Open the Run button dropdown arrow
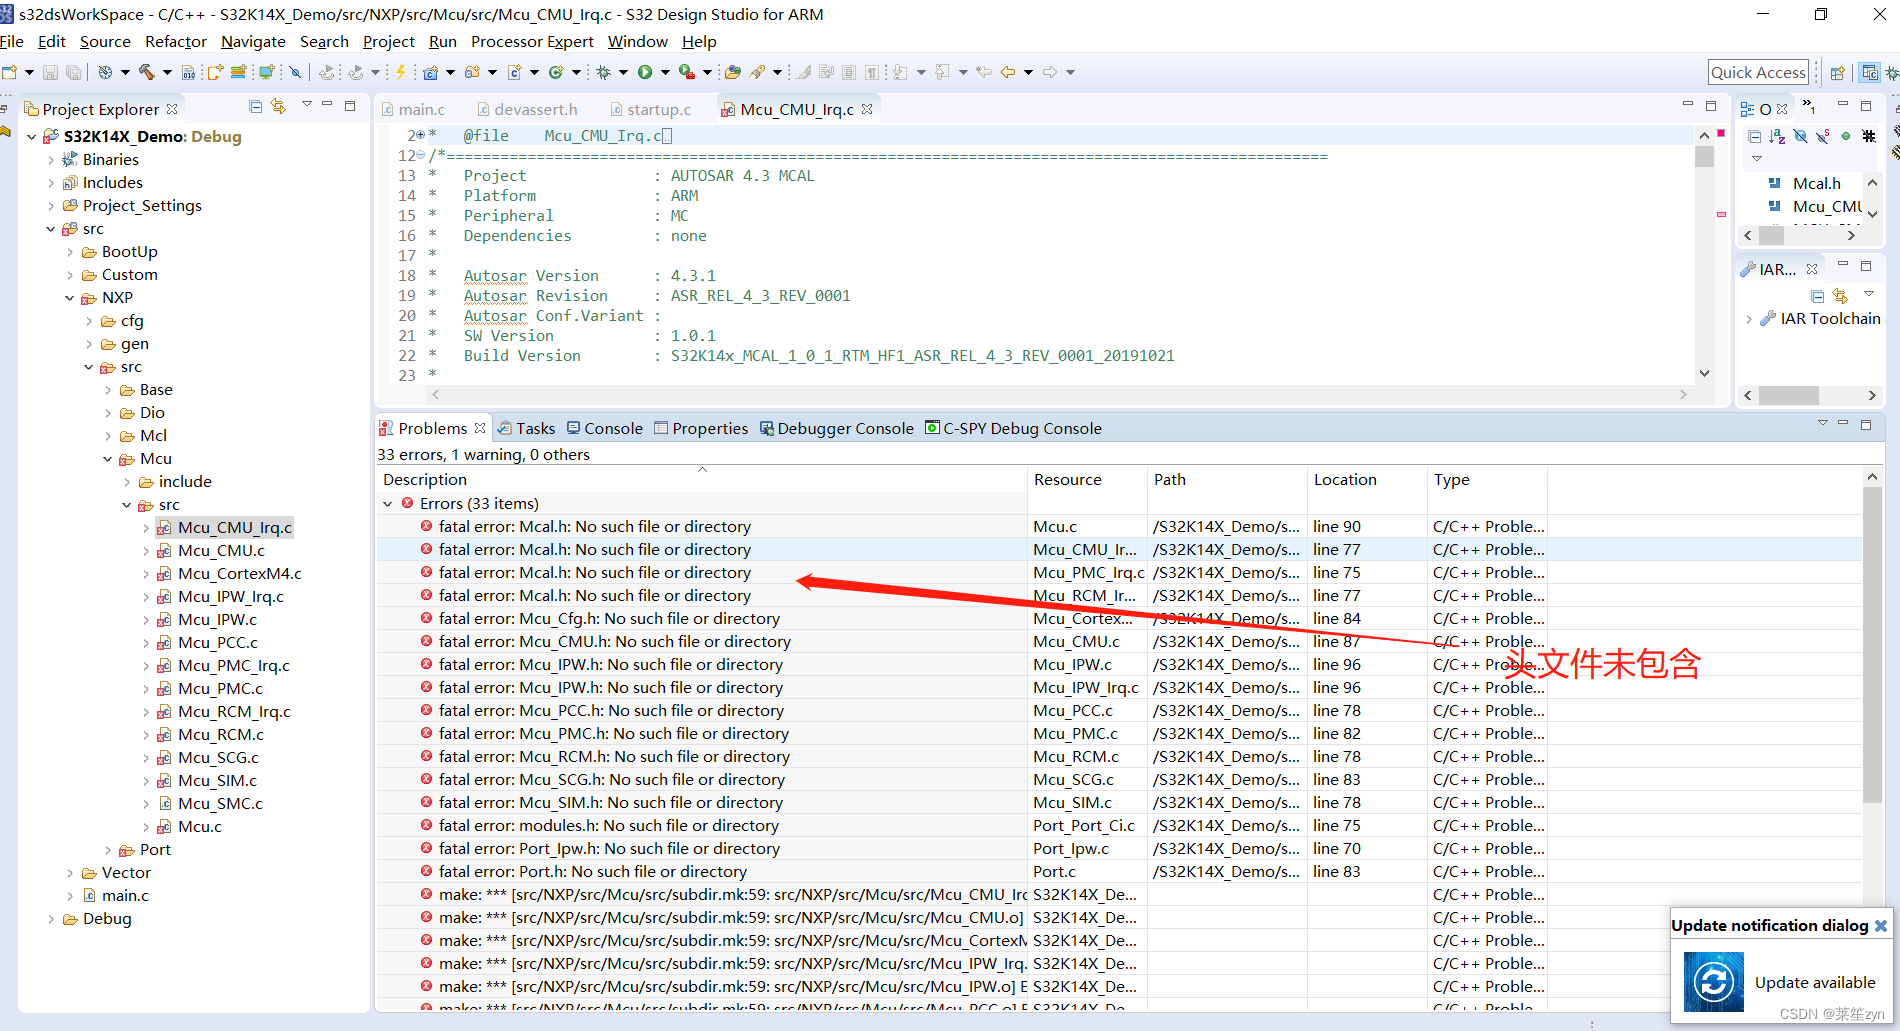 pos(664,72)
